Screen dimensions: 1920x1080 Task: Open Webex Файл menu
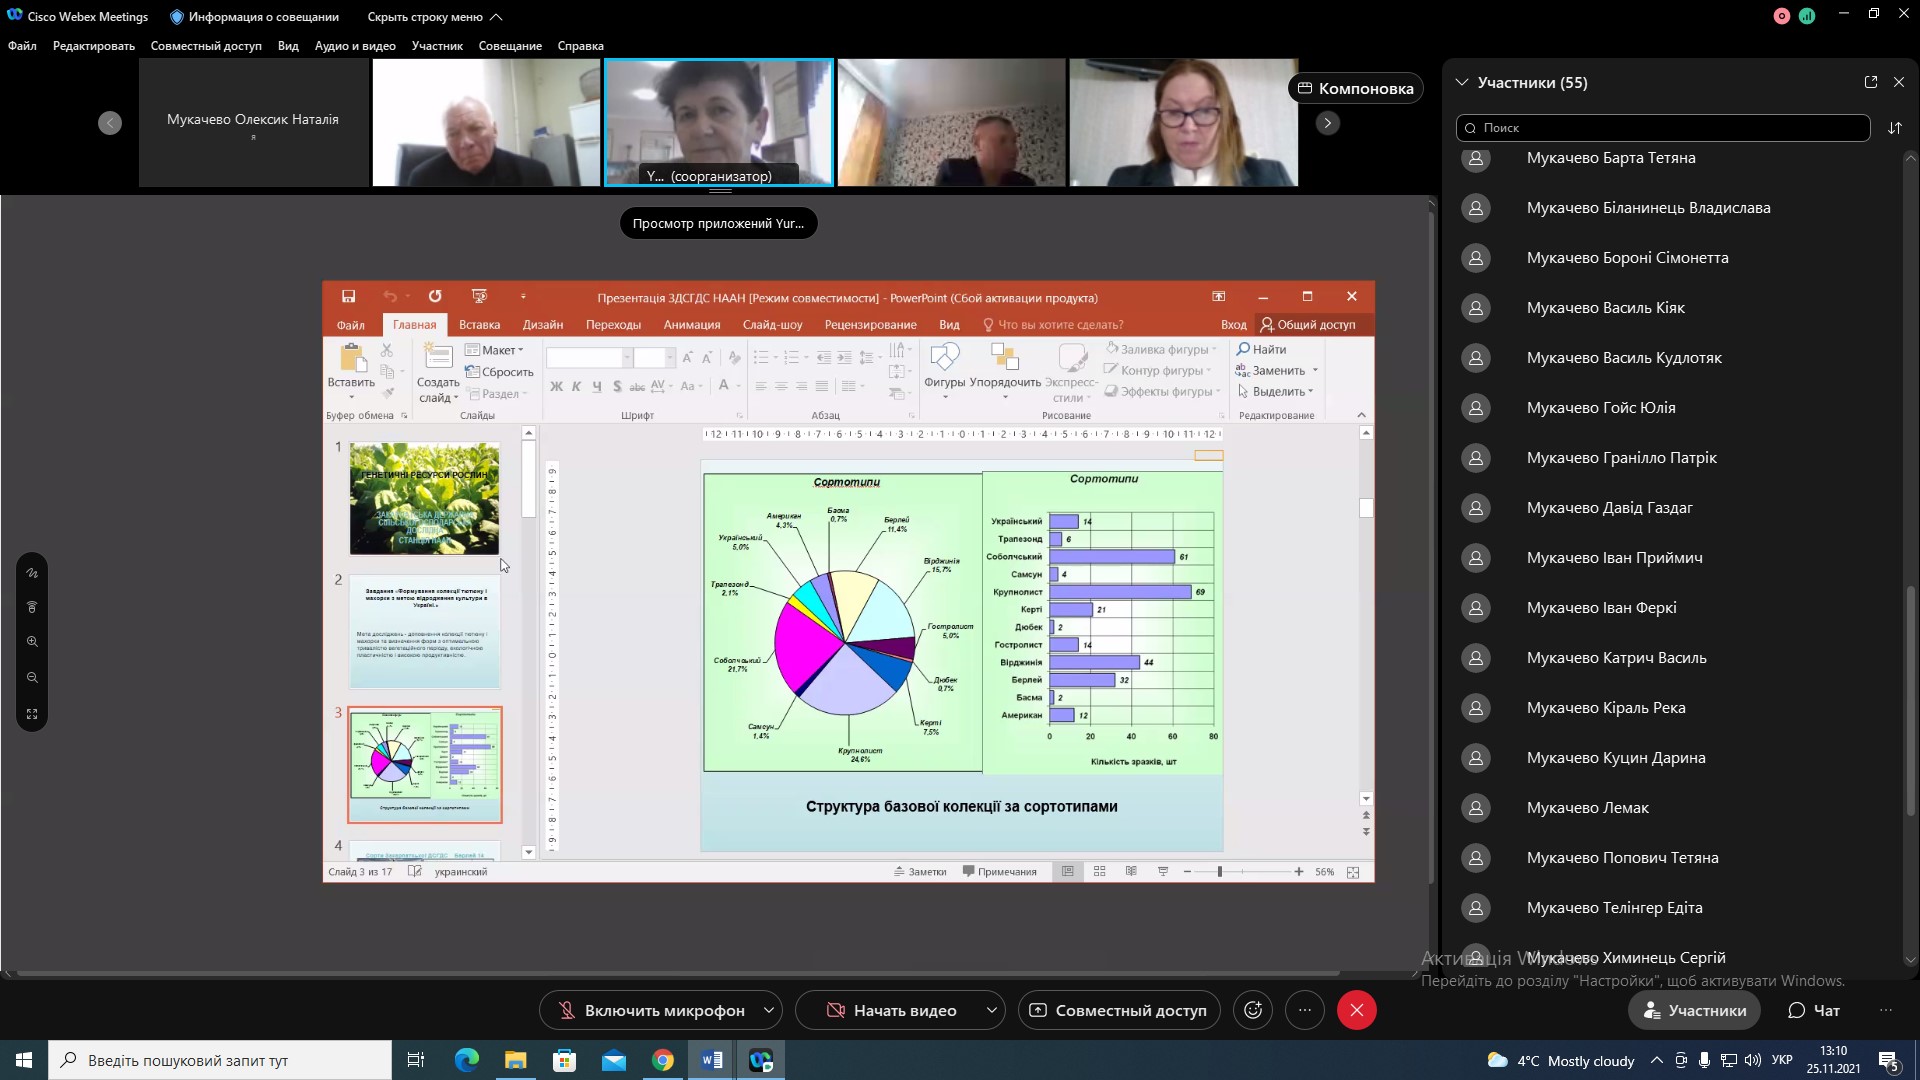22,46
